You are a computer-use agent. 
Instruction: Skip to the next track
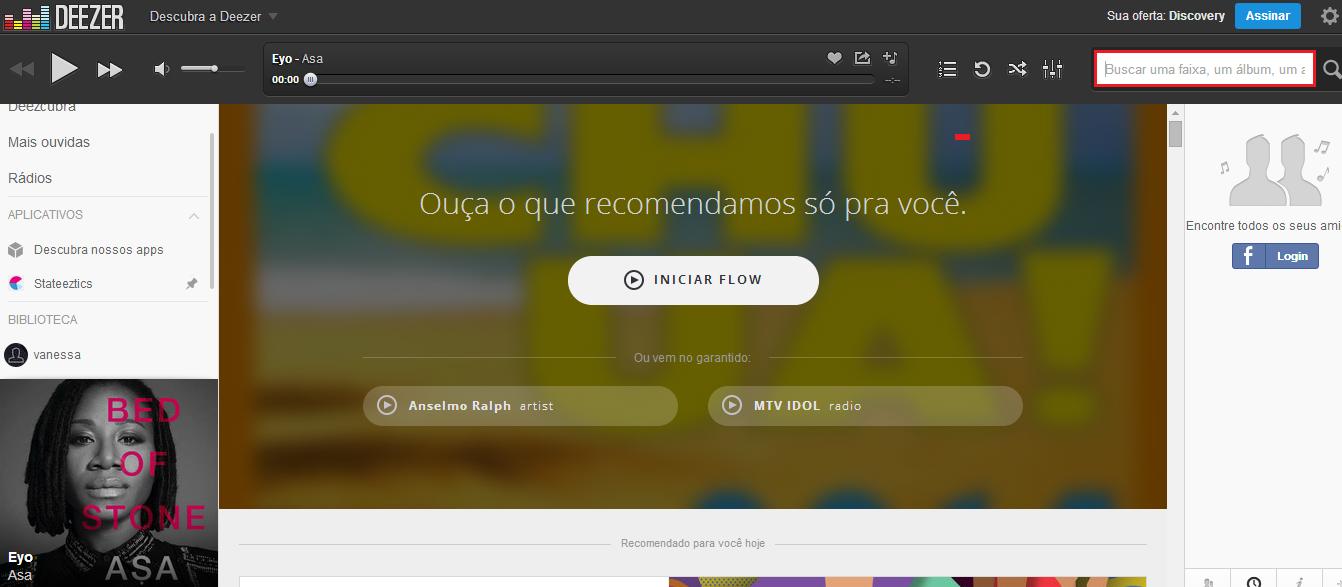[109, 70]
